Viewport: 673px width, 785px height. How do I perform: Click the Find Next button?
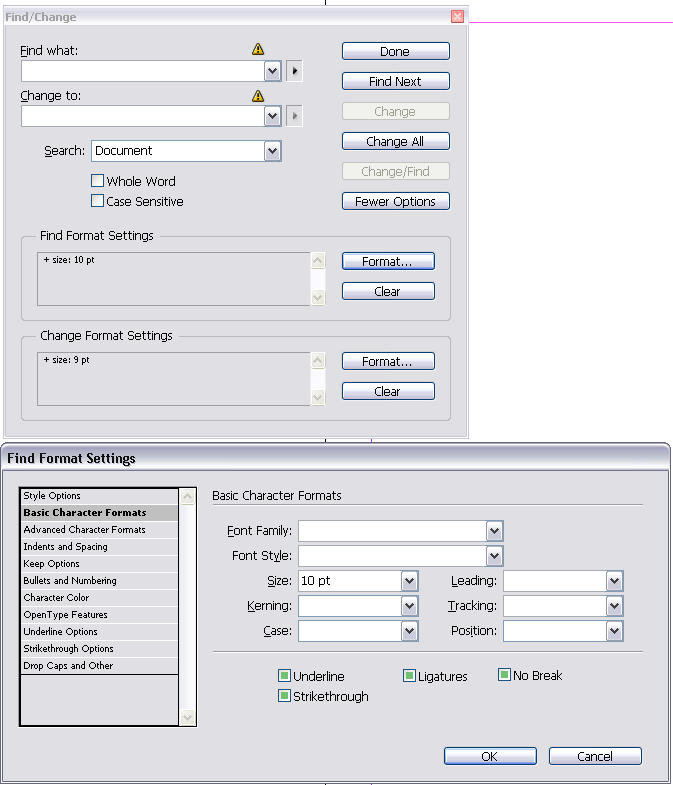pos(396,81)
